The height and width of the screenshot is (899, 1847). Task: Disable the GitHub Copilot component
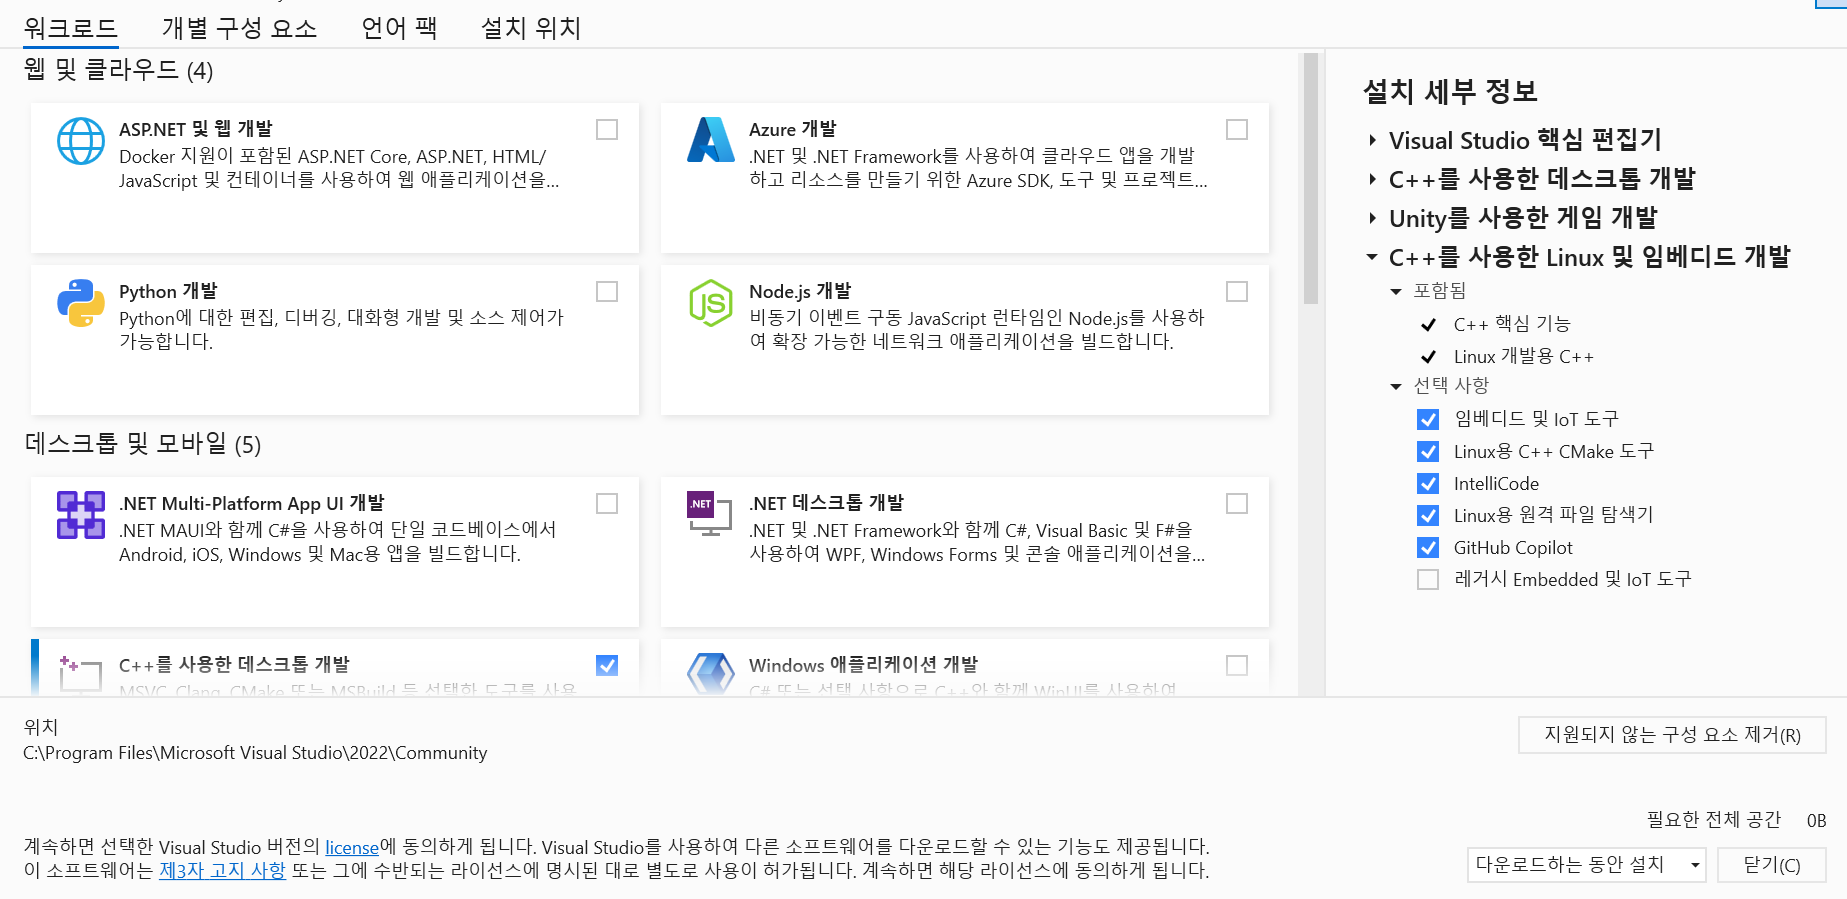tap(1428, 548)
